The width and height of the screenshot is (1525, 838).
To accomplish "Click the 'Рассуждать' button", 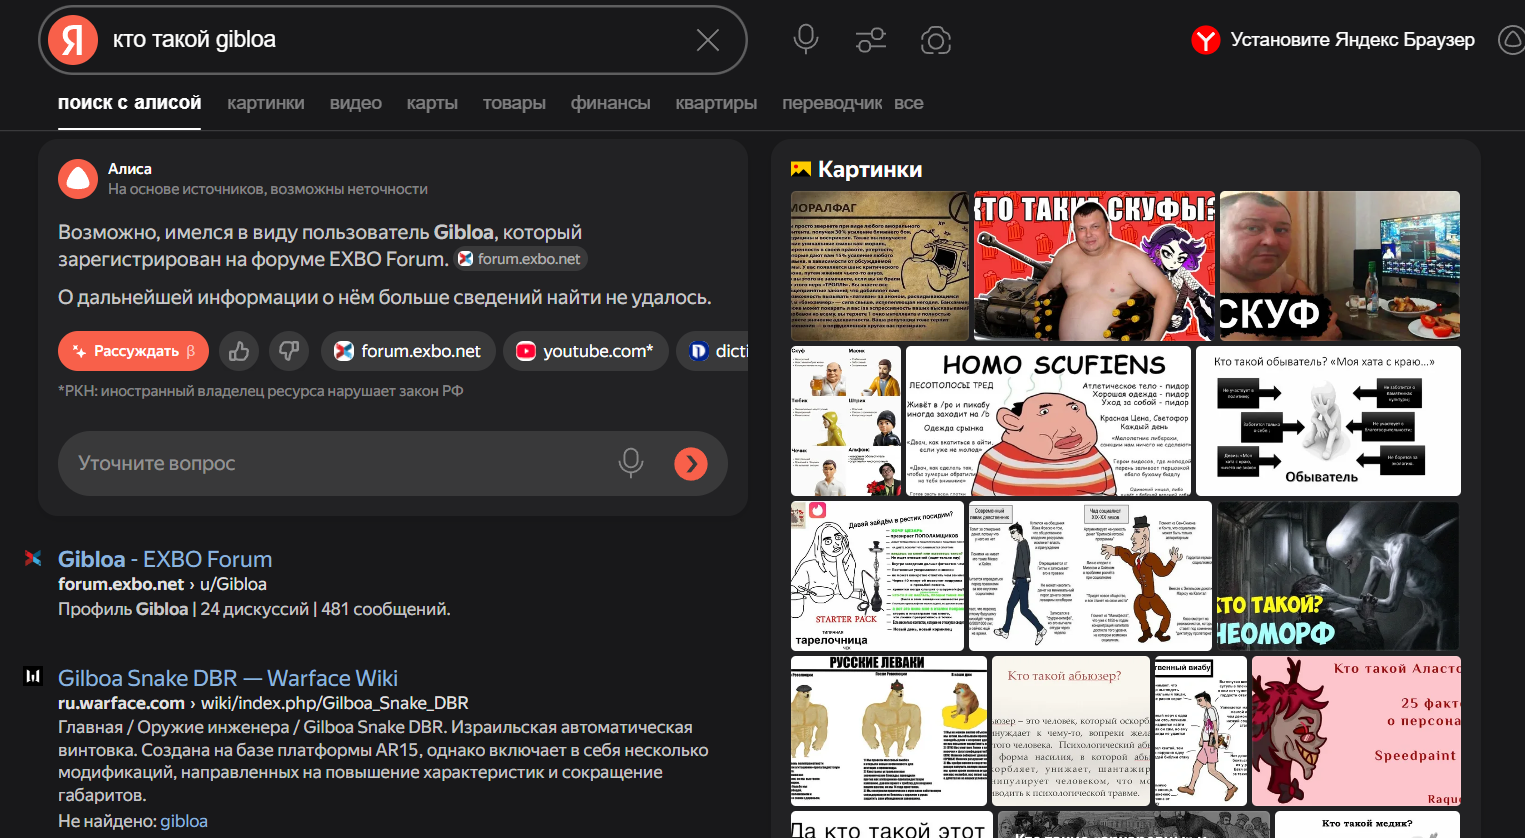I will click(133, 351).
